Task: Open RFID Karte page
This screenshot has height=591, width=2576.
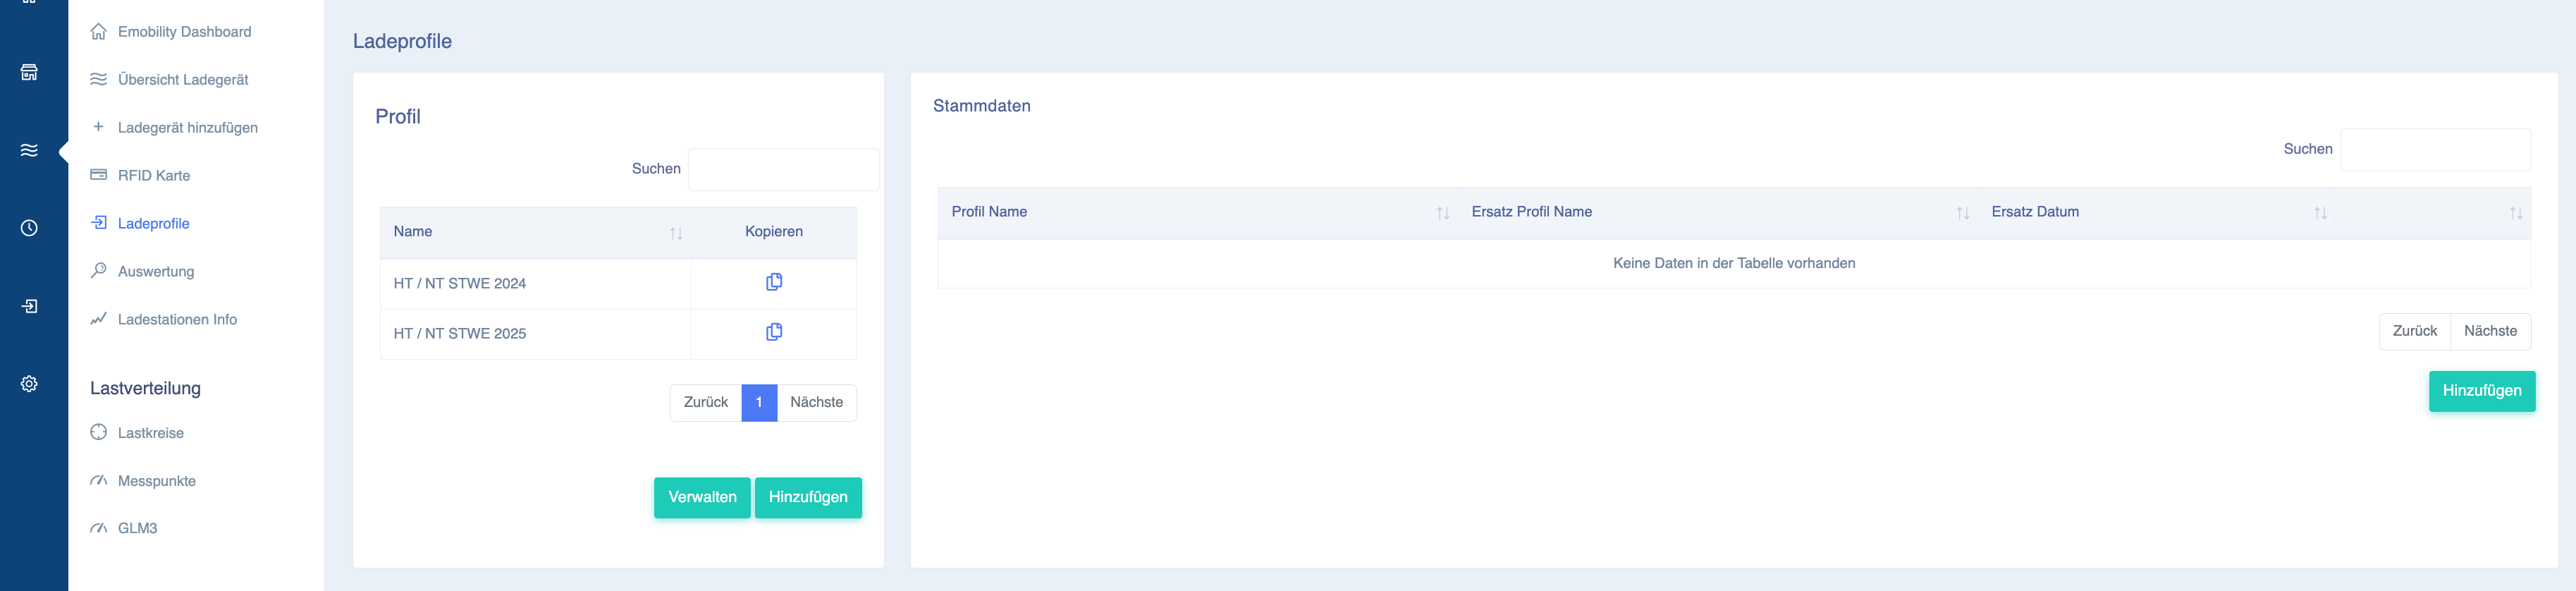Action: (154, 176)
